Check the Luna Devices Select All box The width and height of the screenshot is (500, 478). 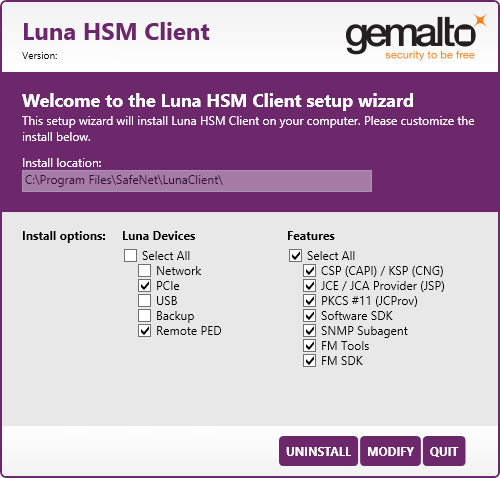click(x=130, y=256)
